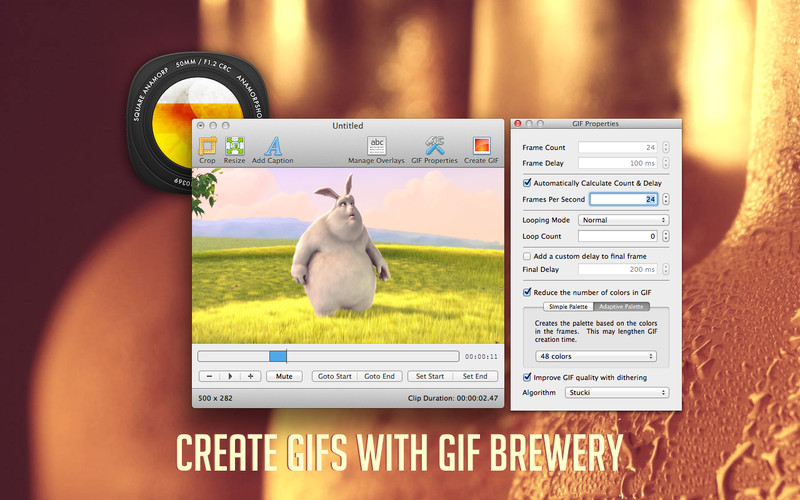This screenshot has width=800, height=500.
Task: Click the Untitled window title
Action: [348, 126]
